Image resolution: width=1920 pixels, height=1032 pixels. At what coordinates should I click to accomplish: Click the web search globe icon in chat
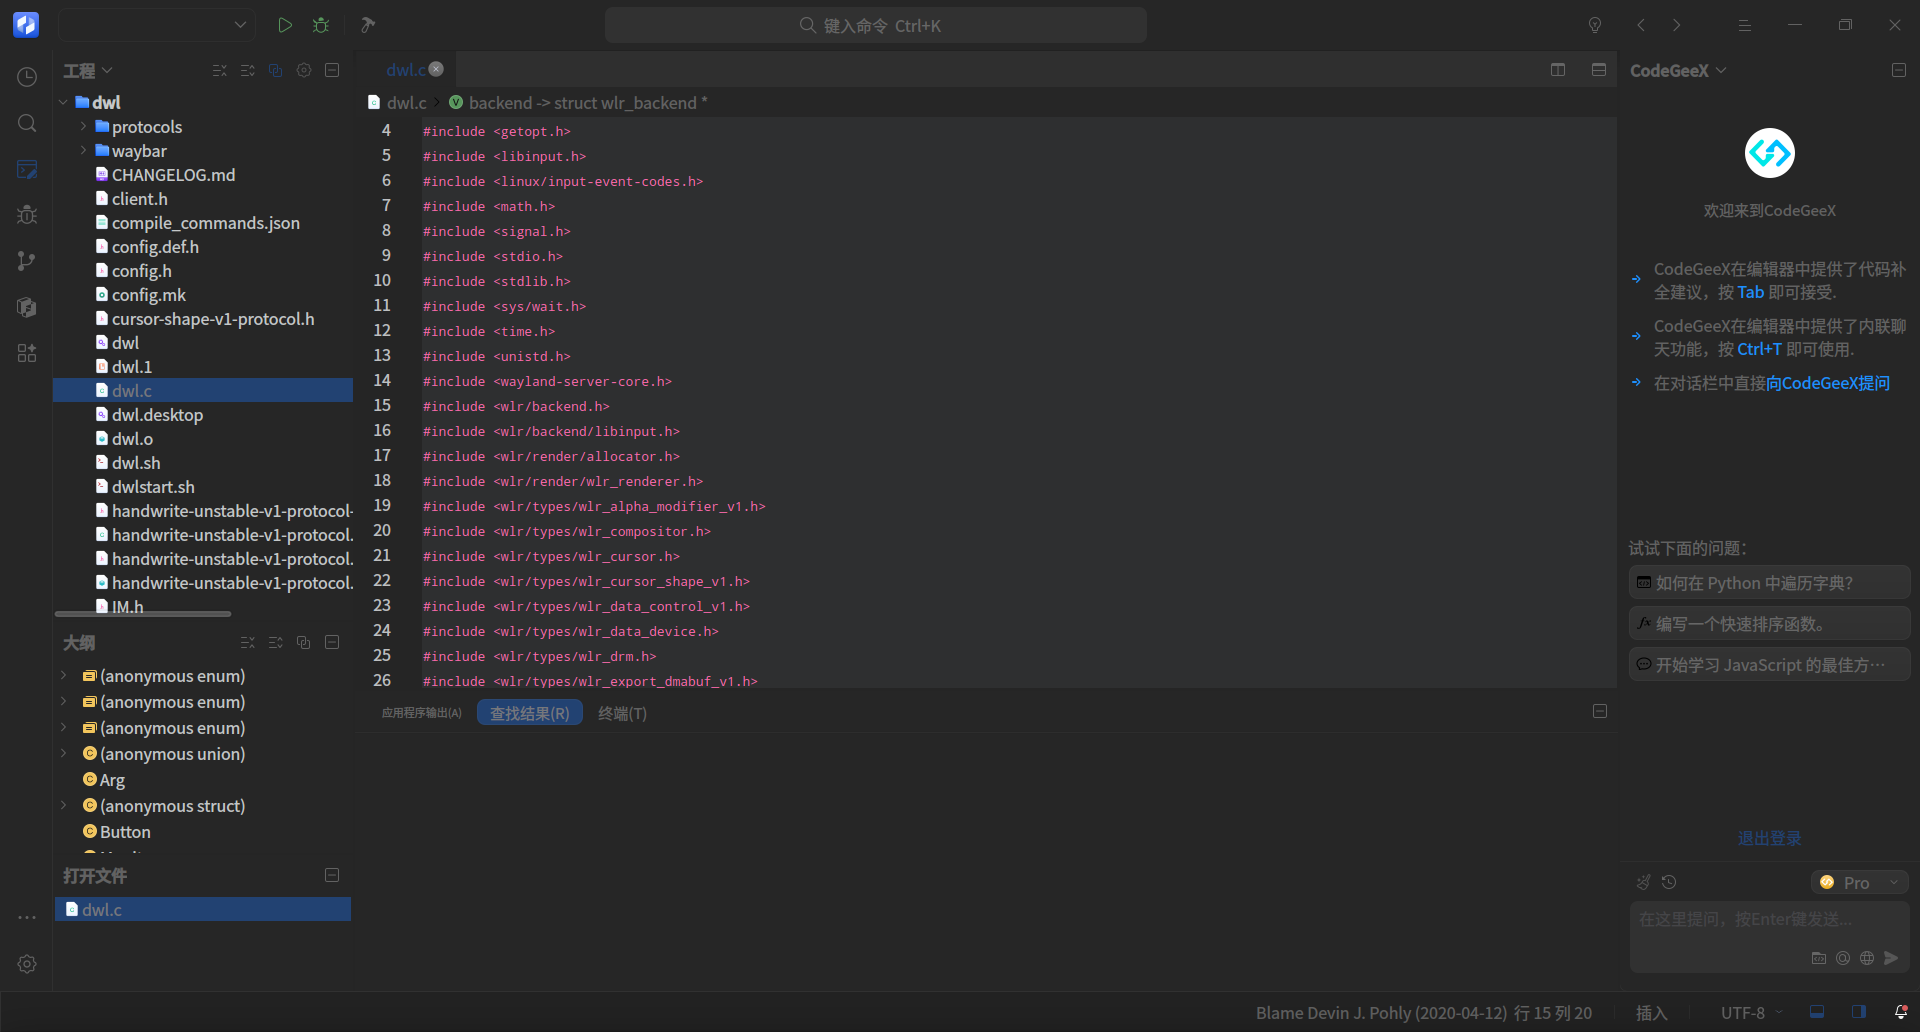click(x=1867, y=958)
